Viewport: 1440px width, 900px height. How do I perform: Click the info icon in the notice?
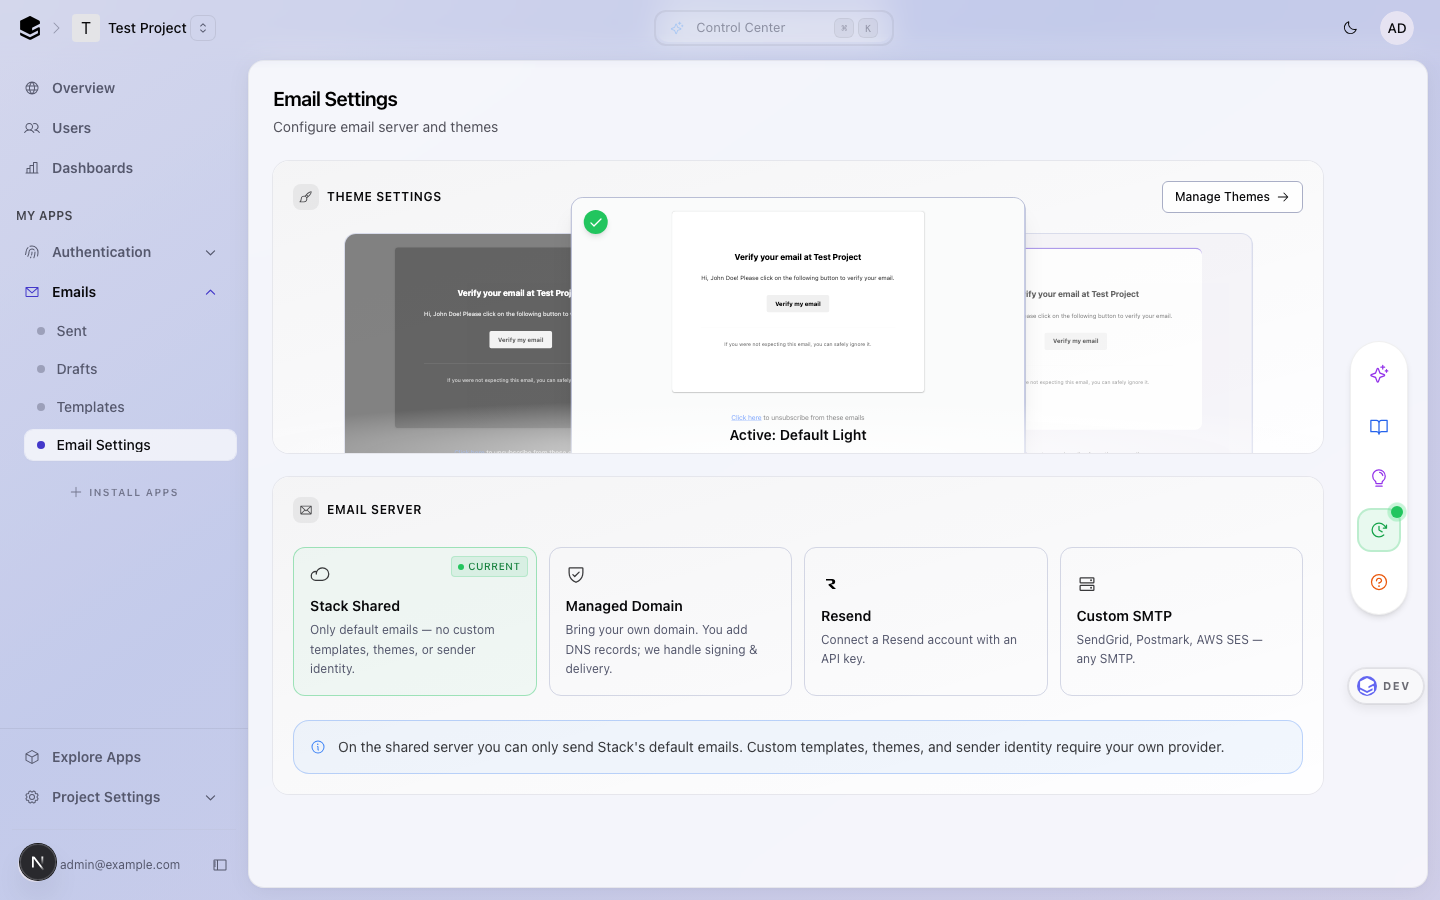[318, 747]
